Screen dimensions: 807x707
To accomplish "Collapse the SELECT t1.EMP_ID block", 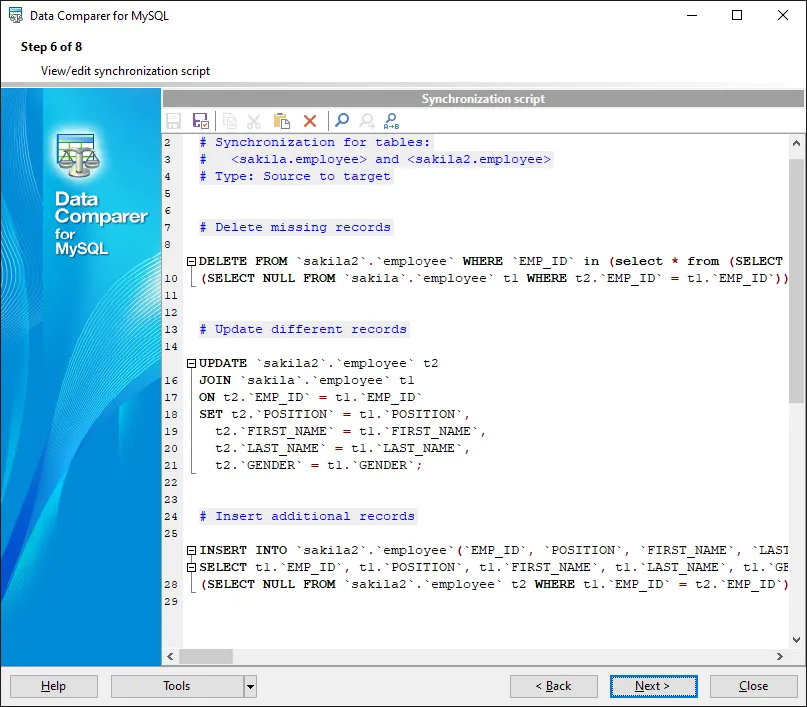I will 191,568.
